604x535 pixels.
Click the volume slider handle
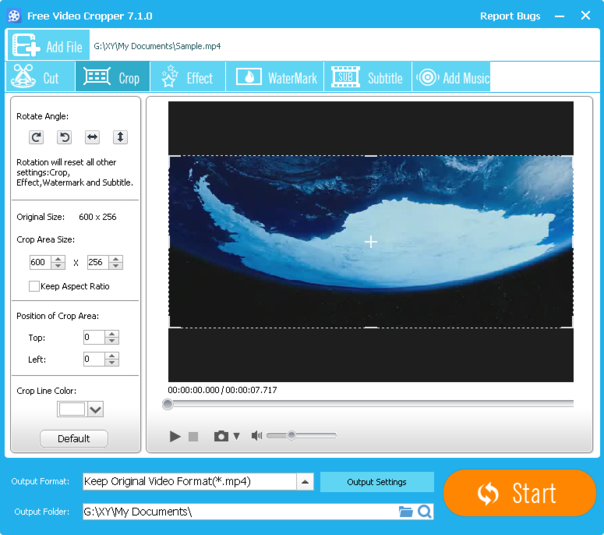pos(292,435)
